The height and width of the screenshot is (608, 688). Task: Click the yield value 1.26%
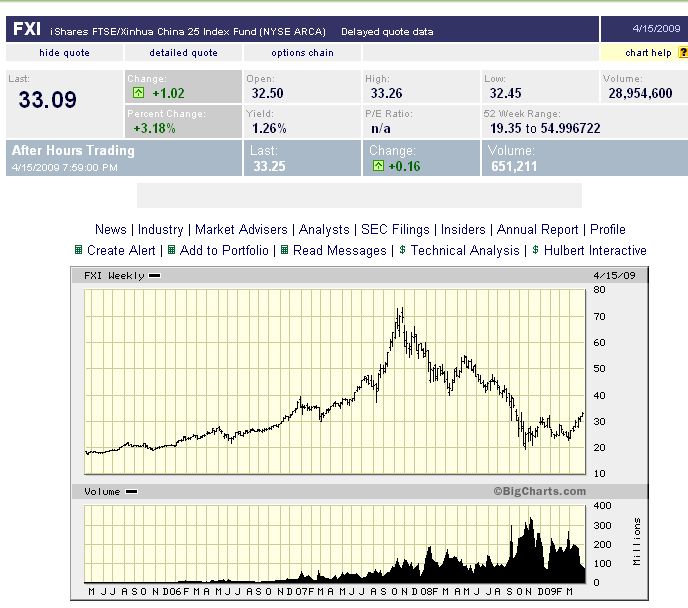(269, 129)
